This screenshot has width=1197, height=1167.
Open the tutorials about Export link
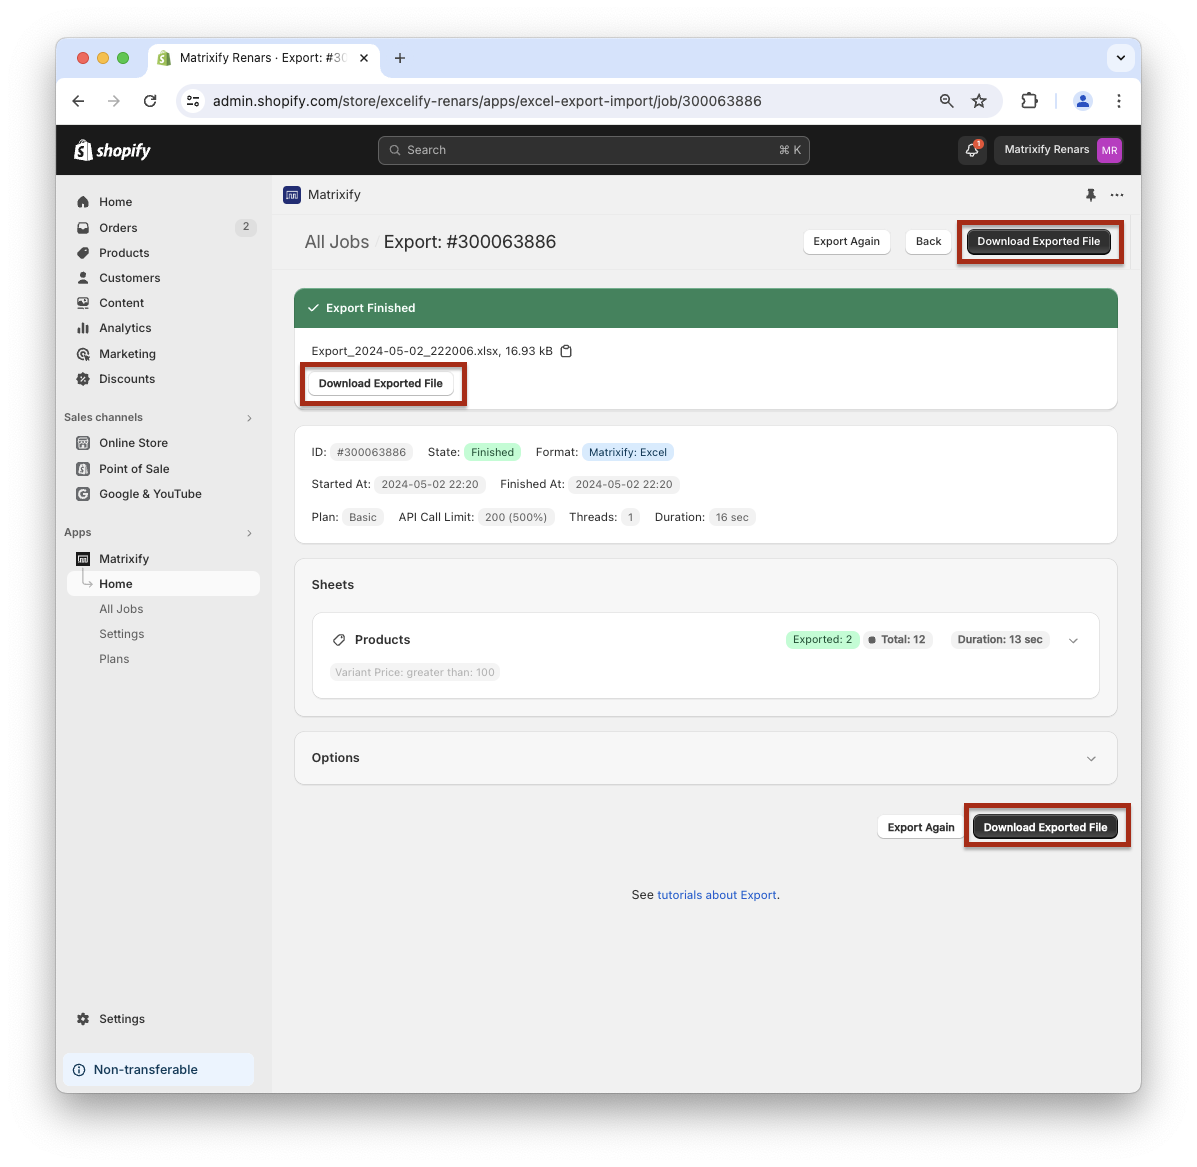coord(716,895)
